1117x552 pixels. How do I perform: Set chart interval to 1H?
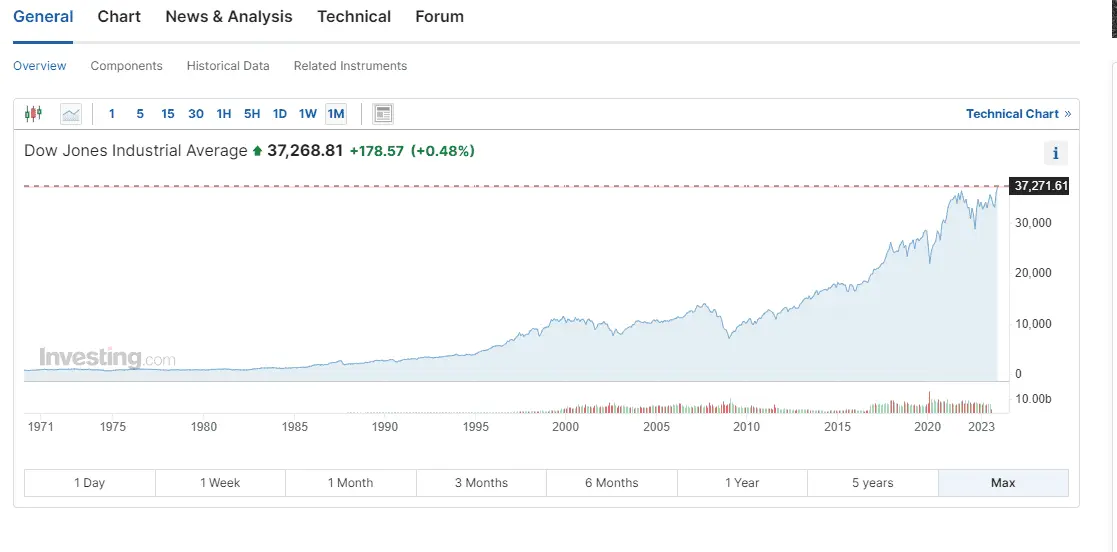pyautogui.click(x=224, y=114)
